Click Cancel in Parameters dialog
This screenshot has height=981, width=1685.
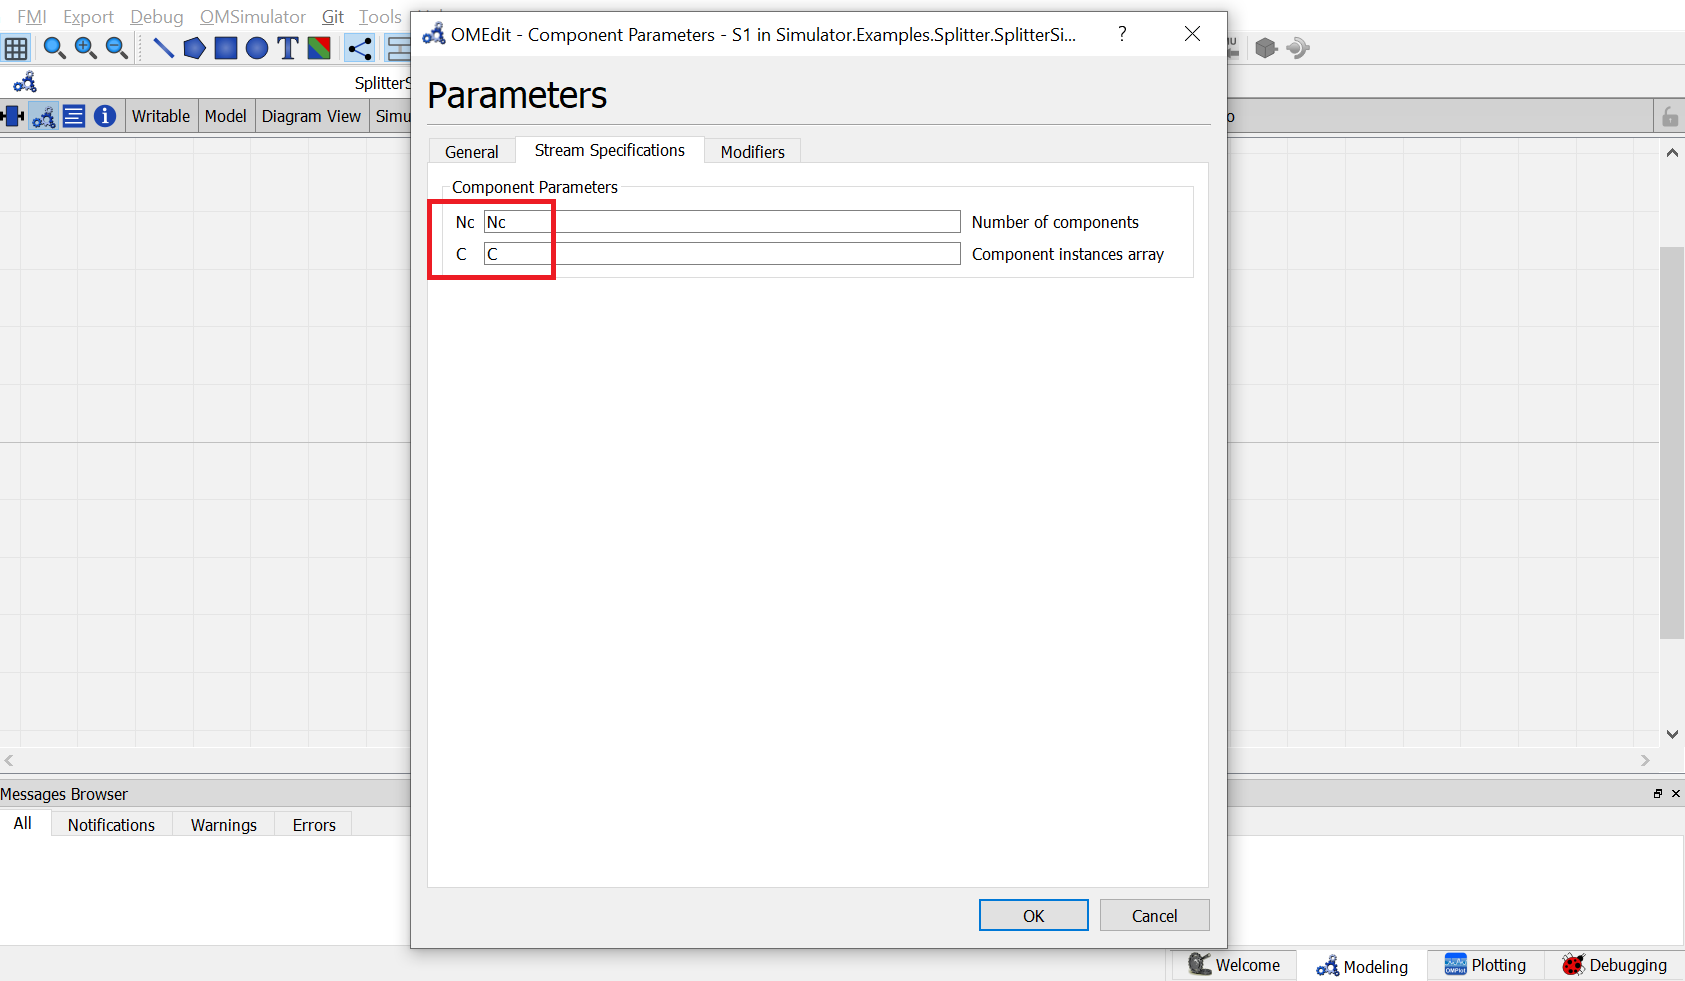tap(1155, 916)
